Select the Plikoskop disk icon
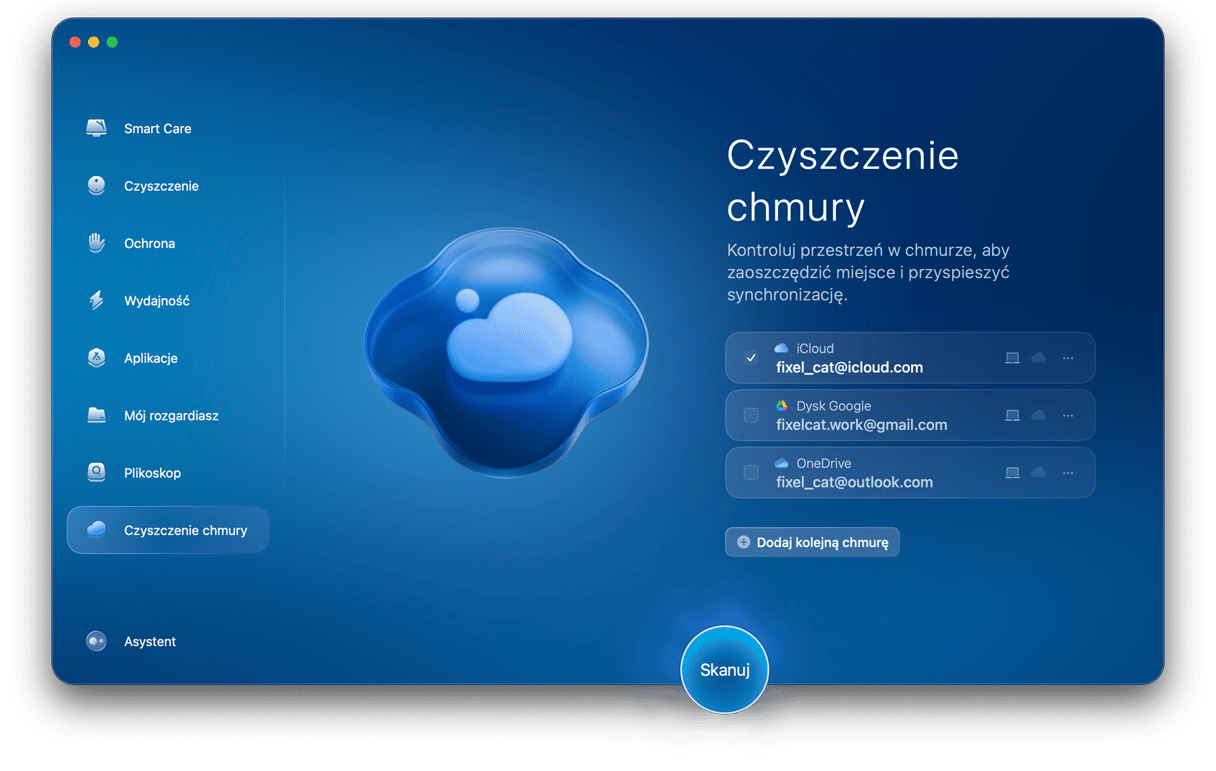 coord(96,473)
